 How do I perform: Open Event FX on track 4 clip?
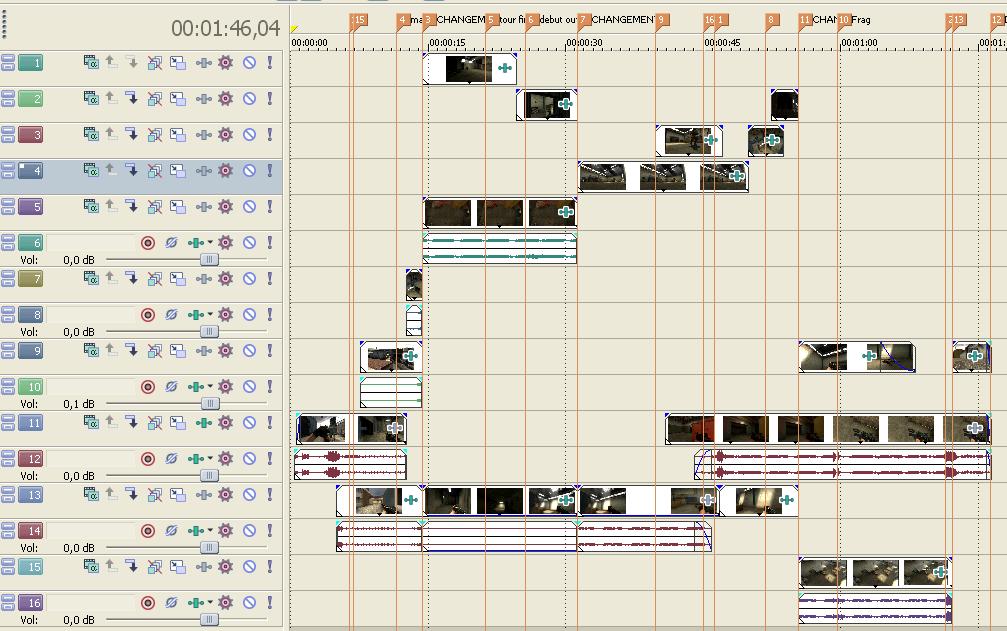click(x=737, y=175)
